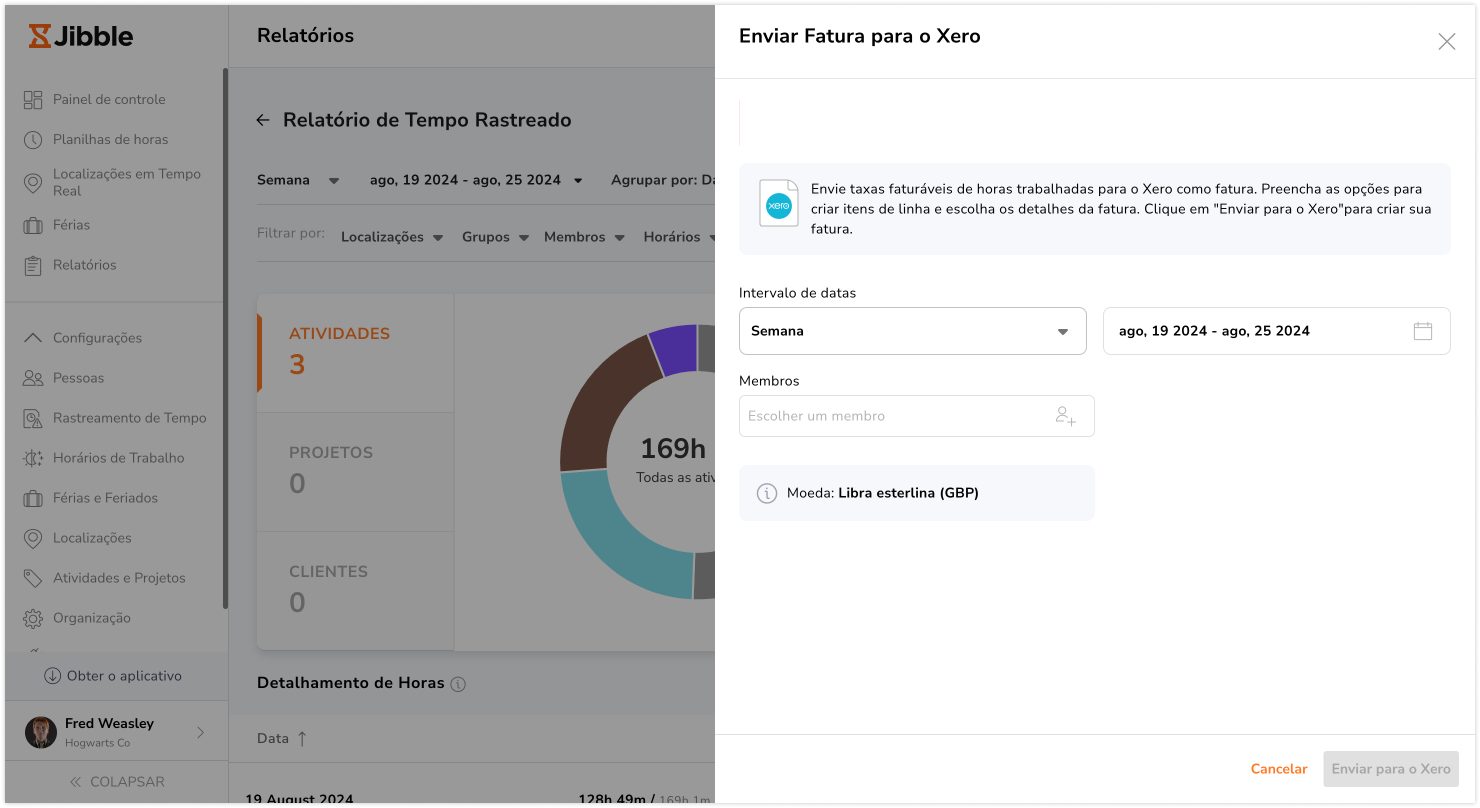Expand Fred Weasley account chevron
The image size is (1480, 808).
pos(200,732)
